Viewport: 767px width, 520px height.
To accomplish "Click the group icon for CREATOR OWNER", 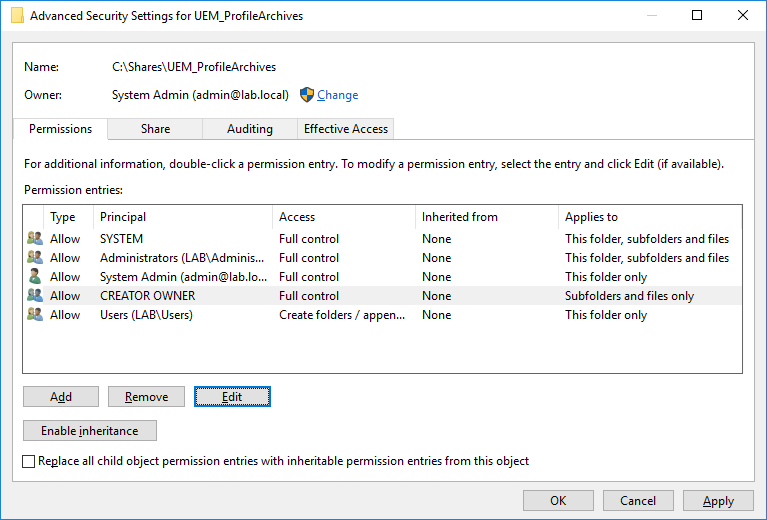I will pyautogui.click(x=35, y=296).
